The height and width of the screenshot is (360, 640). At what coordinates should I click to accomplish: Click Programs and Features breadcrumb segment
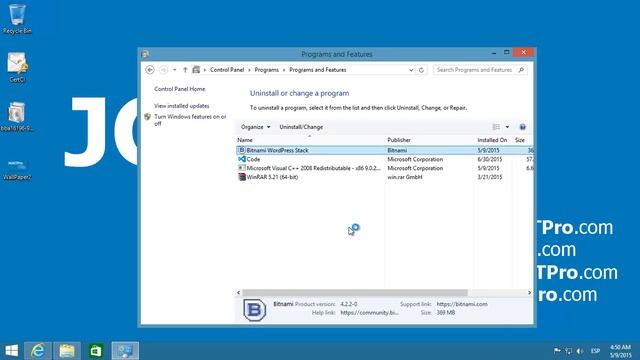pos(318,70)
